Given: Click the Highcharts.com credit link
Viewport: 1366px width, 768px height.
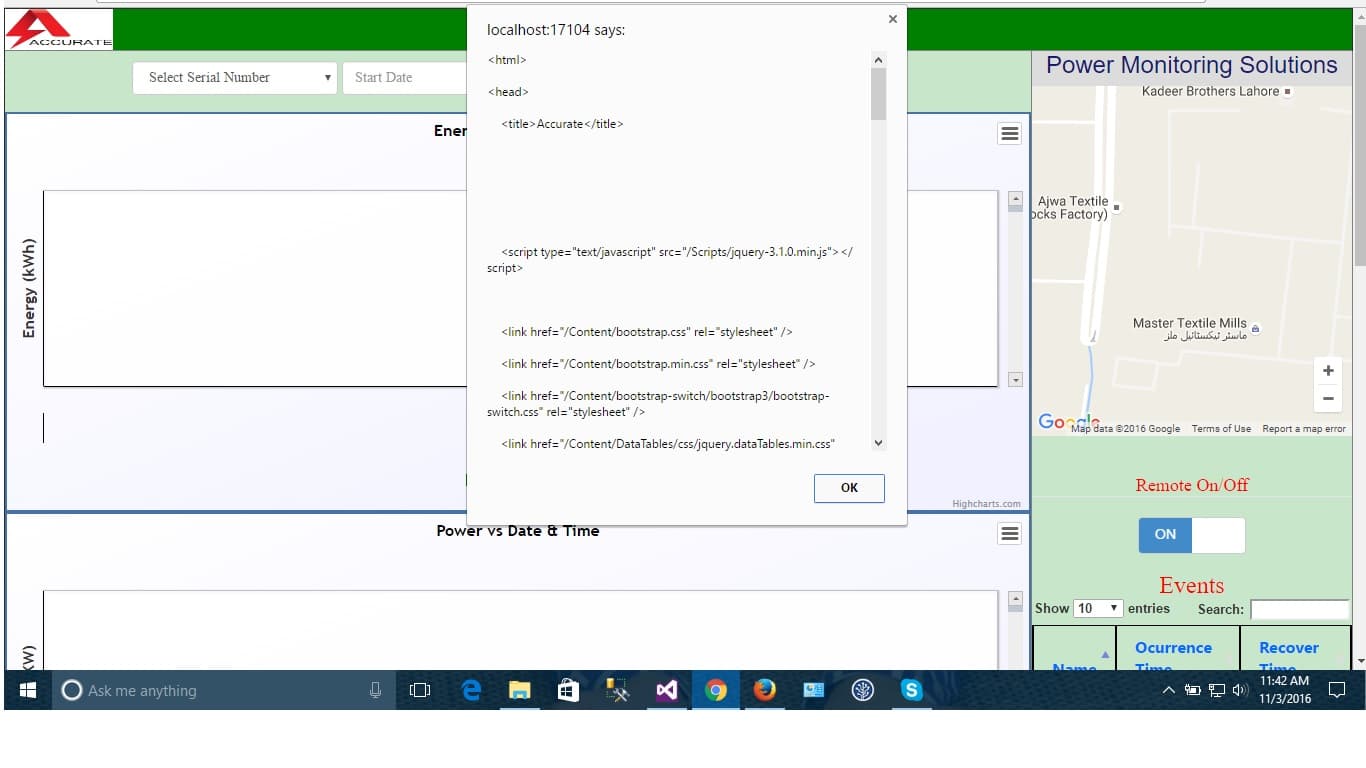Looking at the screenshot, I should 986,504.
